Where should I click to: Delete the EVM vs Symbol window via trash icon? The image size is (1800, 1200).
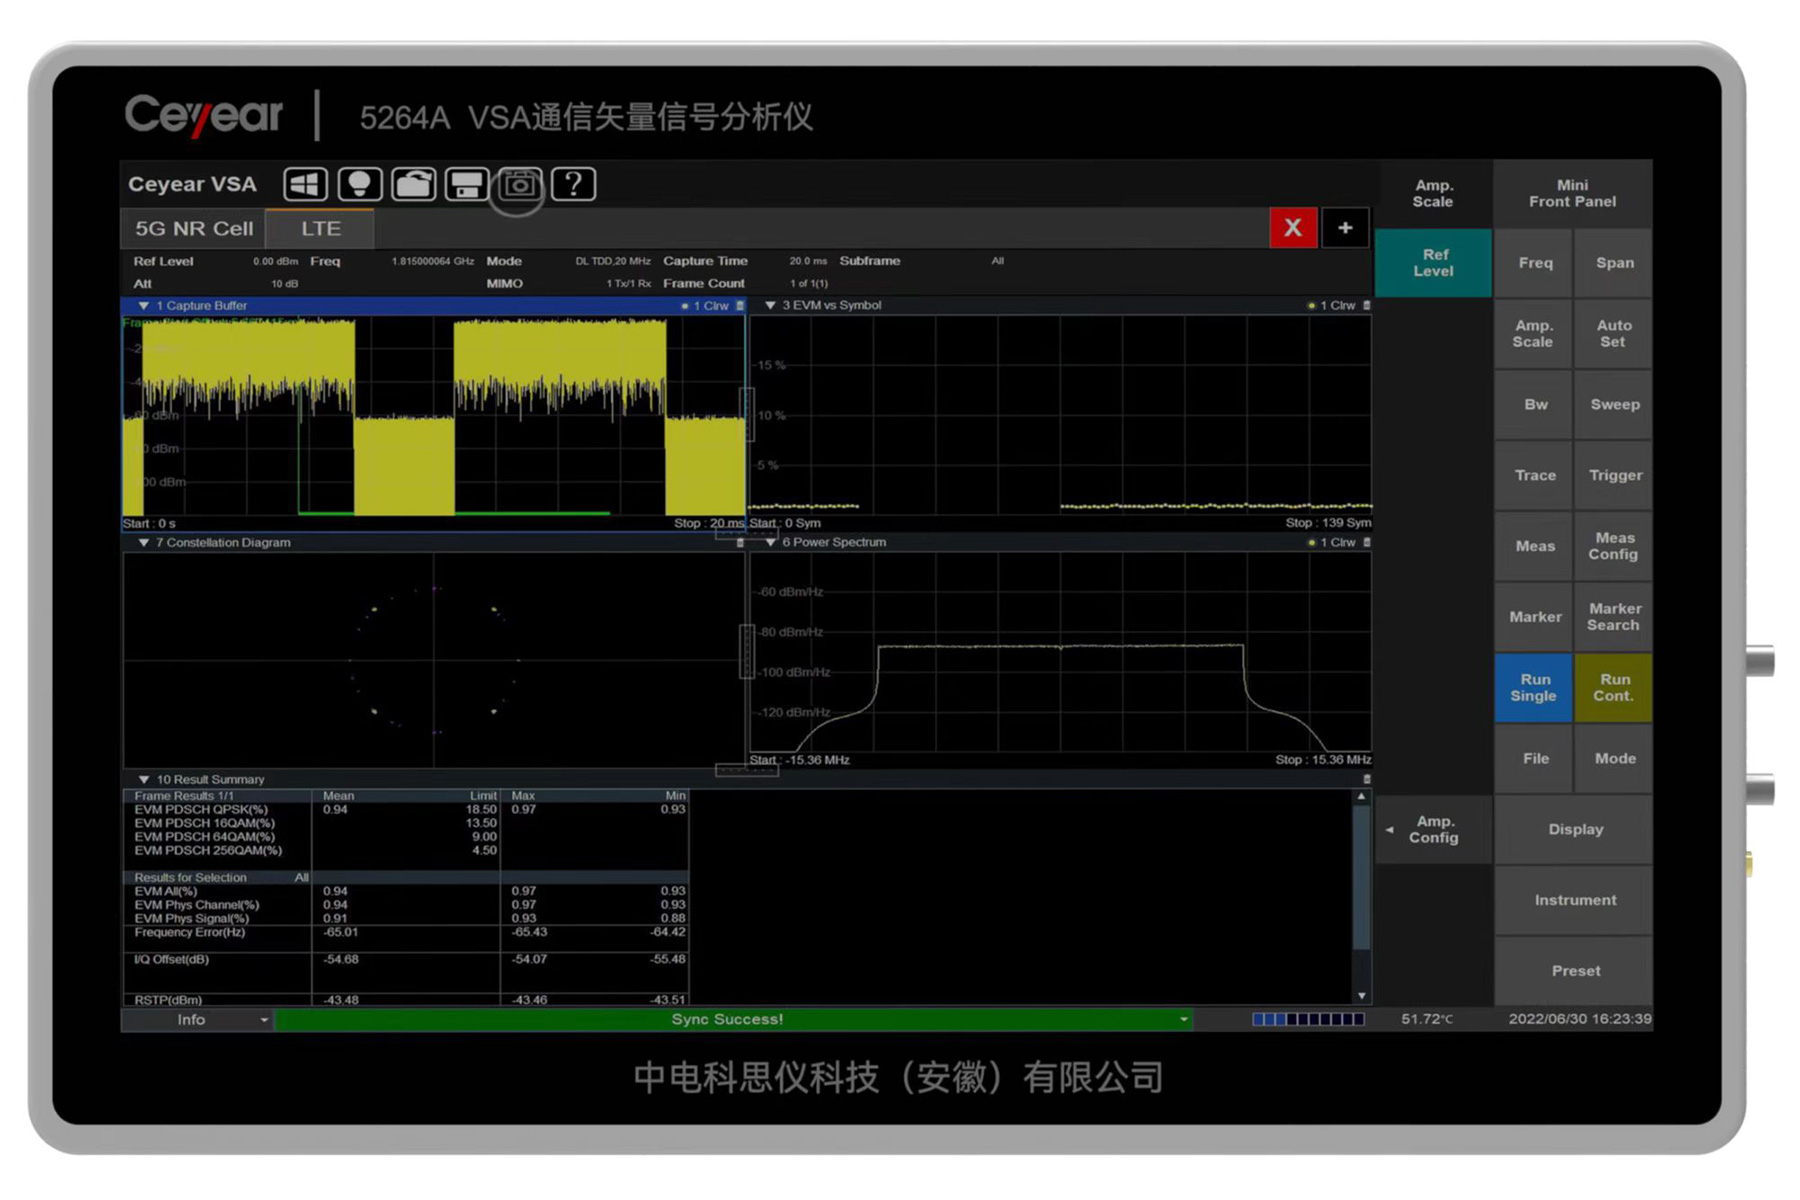(x=1366, y=305)
